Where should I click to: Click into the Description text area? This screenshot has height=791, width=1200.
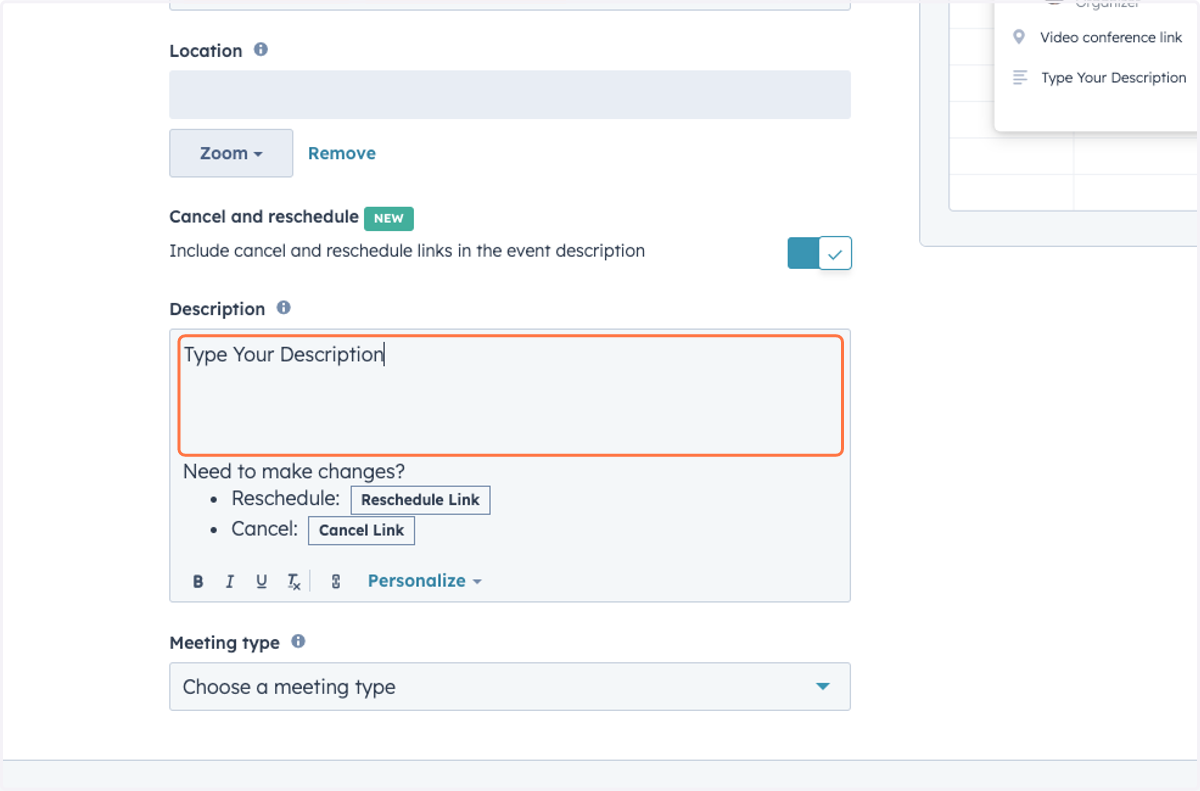(511, 396)
